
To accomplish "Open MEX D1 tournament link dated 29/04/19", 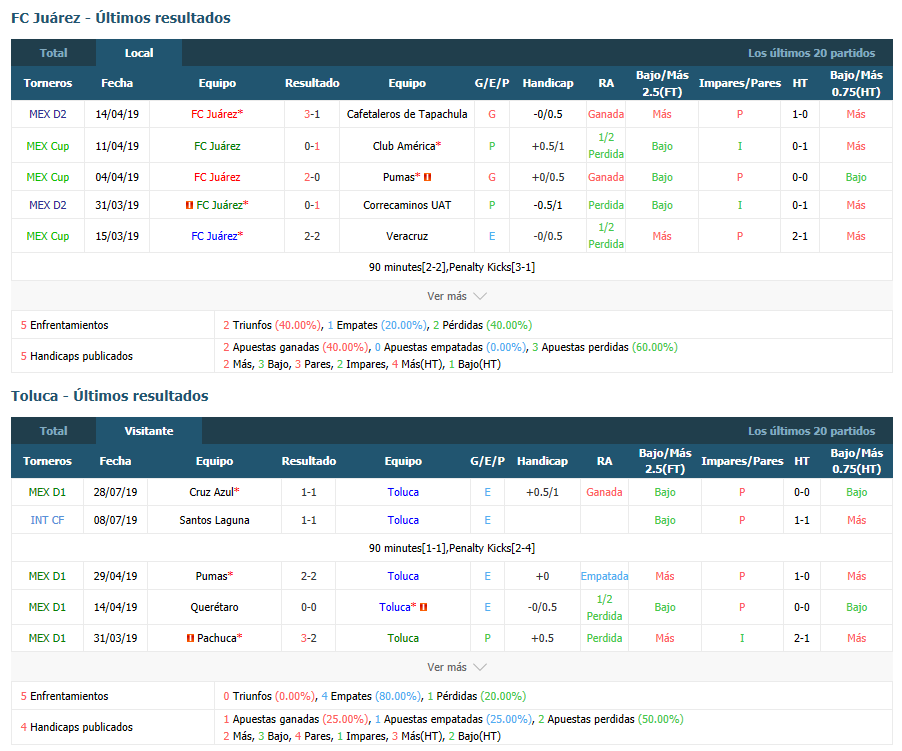I will (47, 576).
